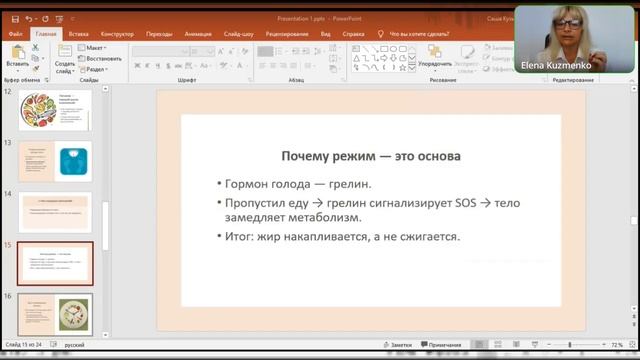Decrease font size icon
This screenshot has height=360, width=640.
coord(231,51)
